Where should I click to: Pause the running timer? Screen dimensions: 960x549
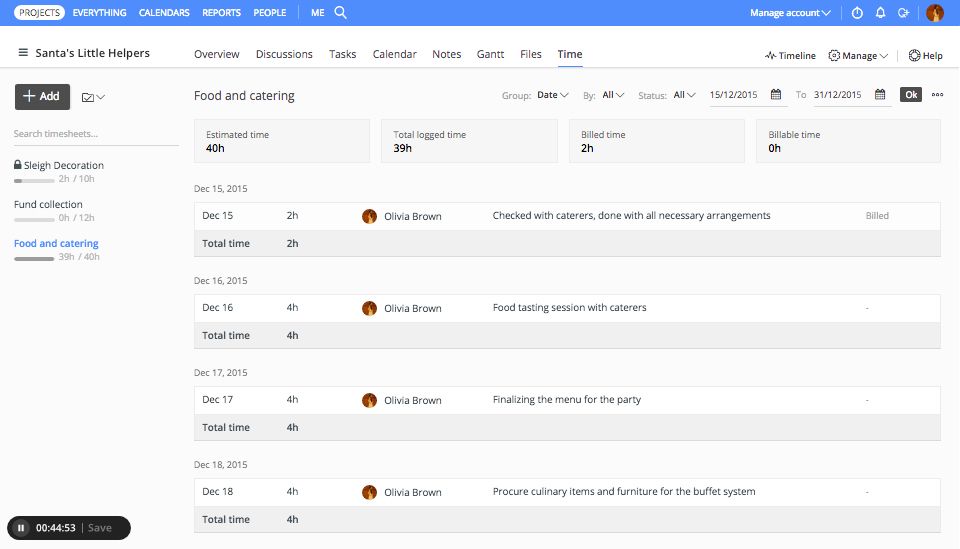coord(21,528)
